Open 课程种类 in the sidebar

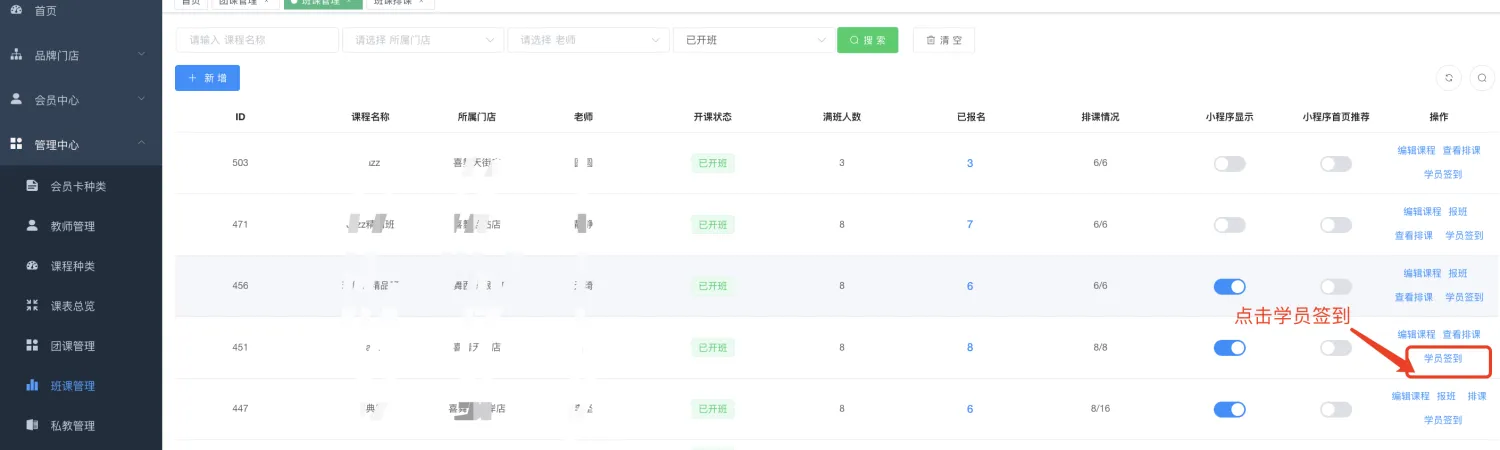(72, 266)
